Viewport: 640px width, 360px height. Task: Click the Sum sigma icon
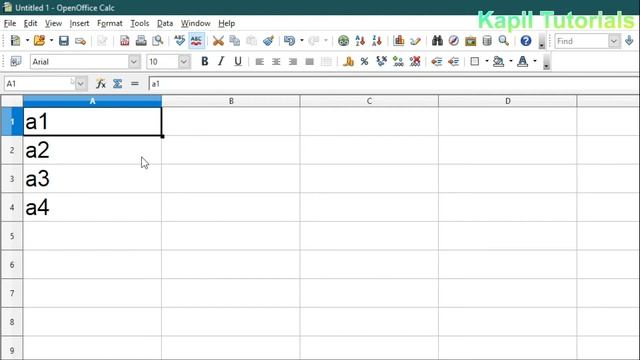[118, 84]
